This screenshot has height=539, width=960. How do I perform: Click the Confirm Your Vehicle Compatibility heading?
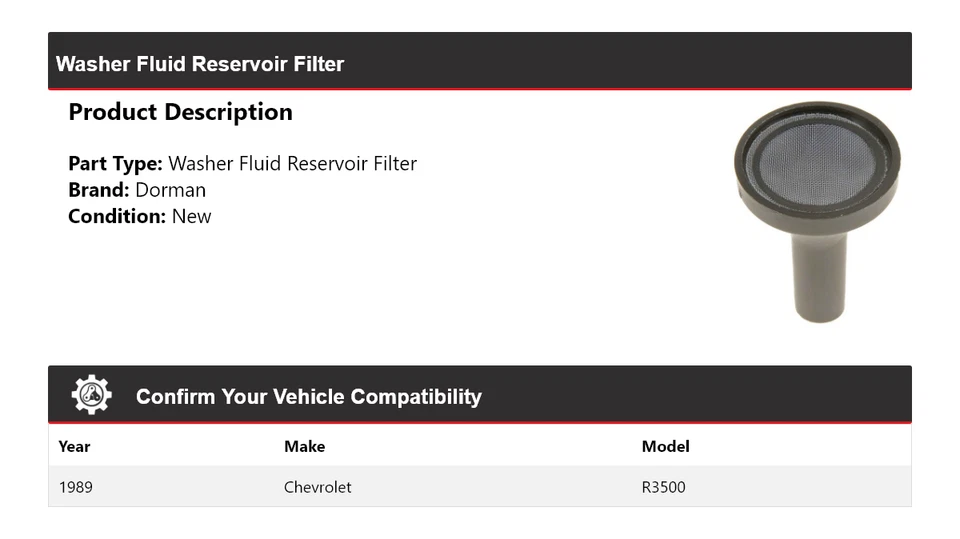point(308,397)
